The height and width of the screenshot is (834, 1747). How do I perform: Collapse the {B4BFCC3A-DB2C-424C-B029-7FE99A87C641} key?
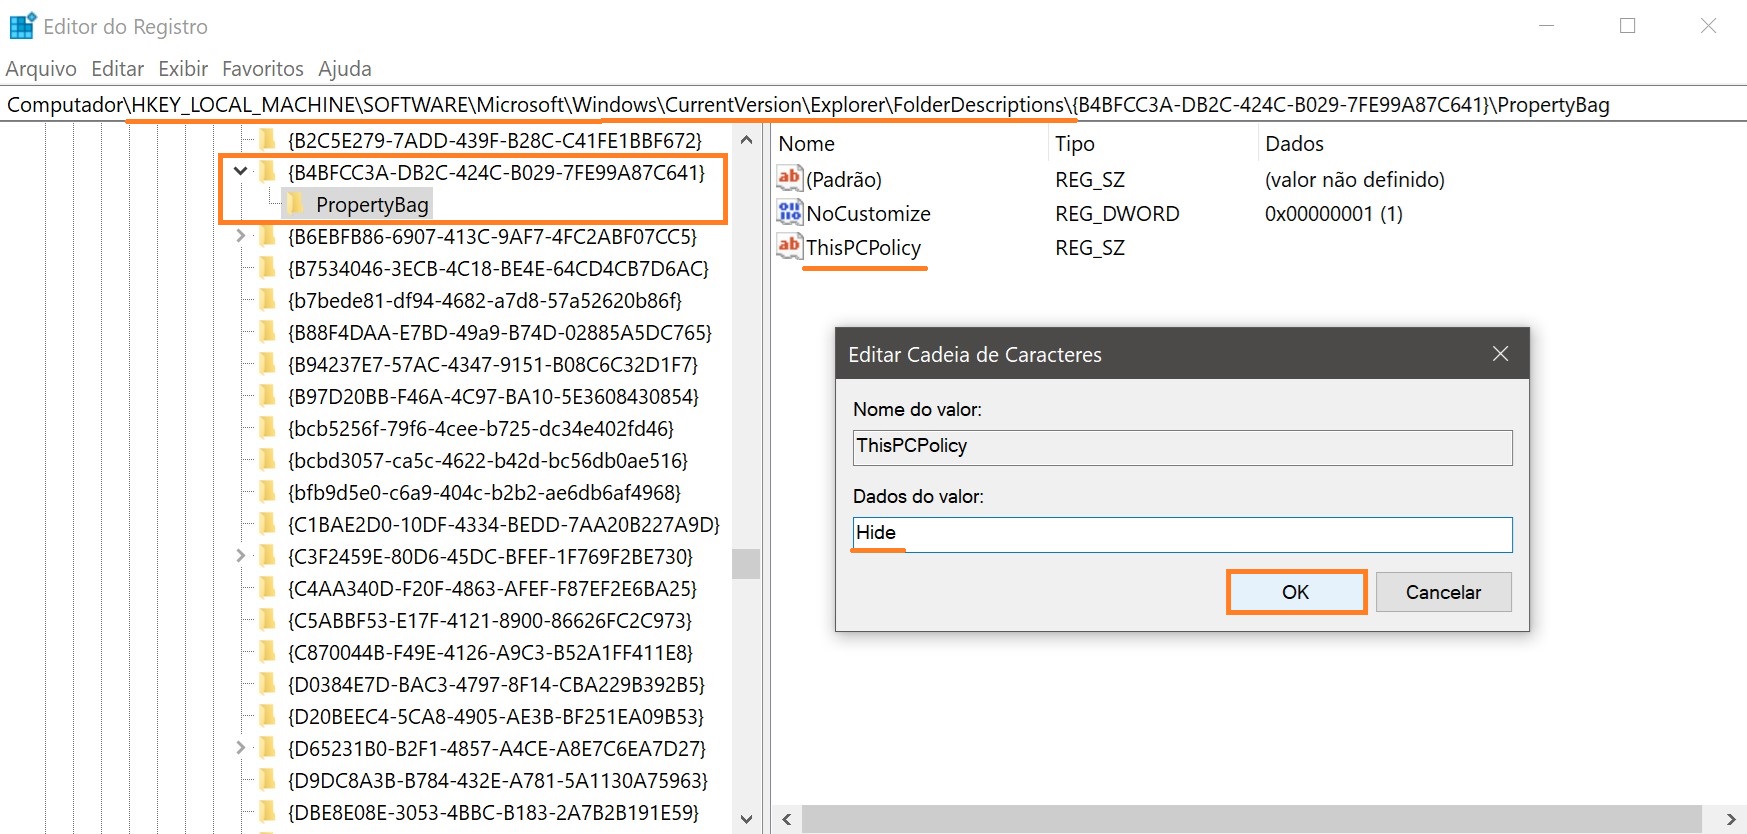point(240,172)
